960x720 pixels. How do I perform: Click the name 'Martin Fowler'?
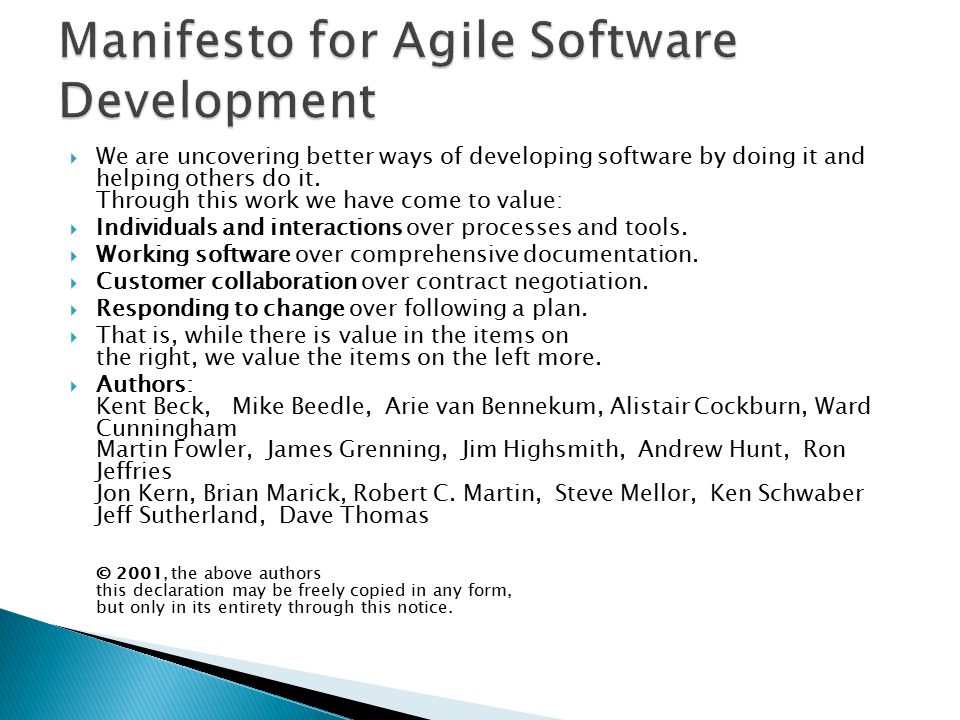171,449
